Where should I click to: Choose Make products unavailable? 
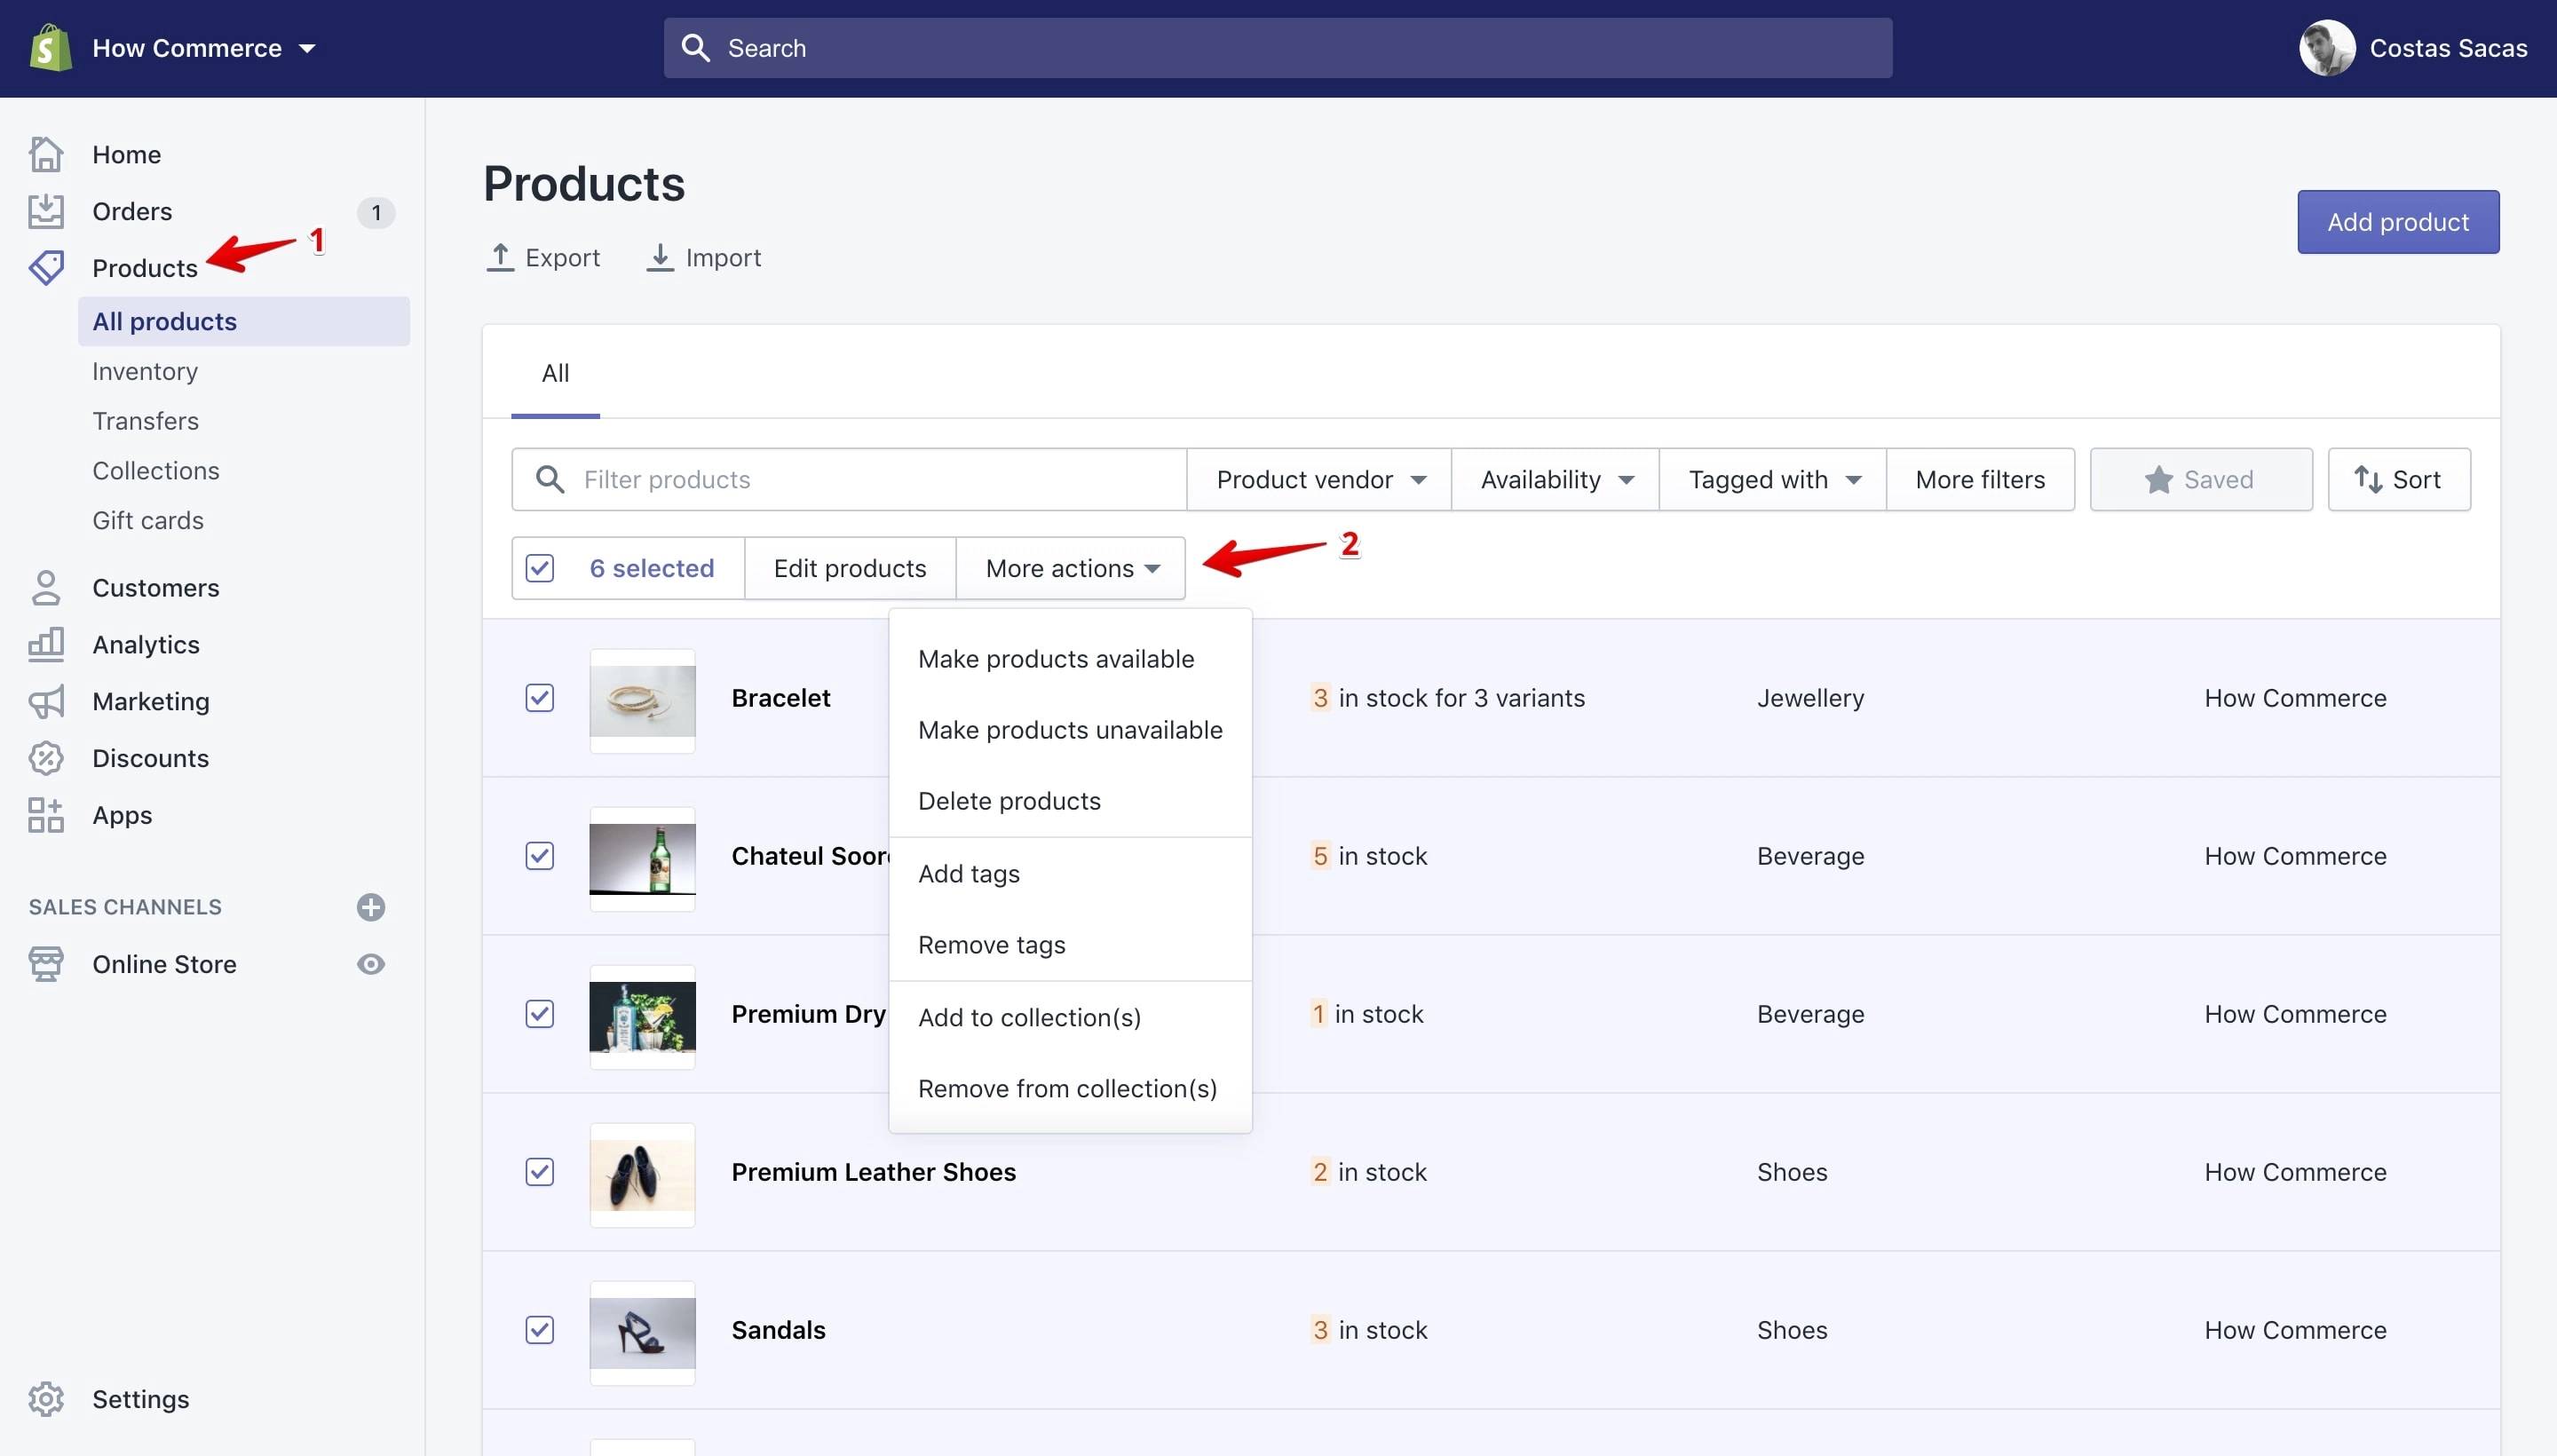(1070, 730)
